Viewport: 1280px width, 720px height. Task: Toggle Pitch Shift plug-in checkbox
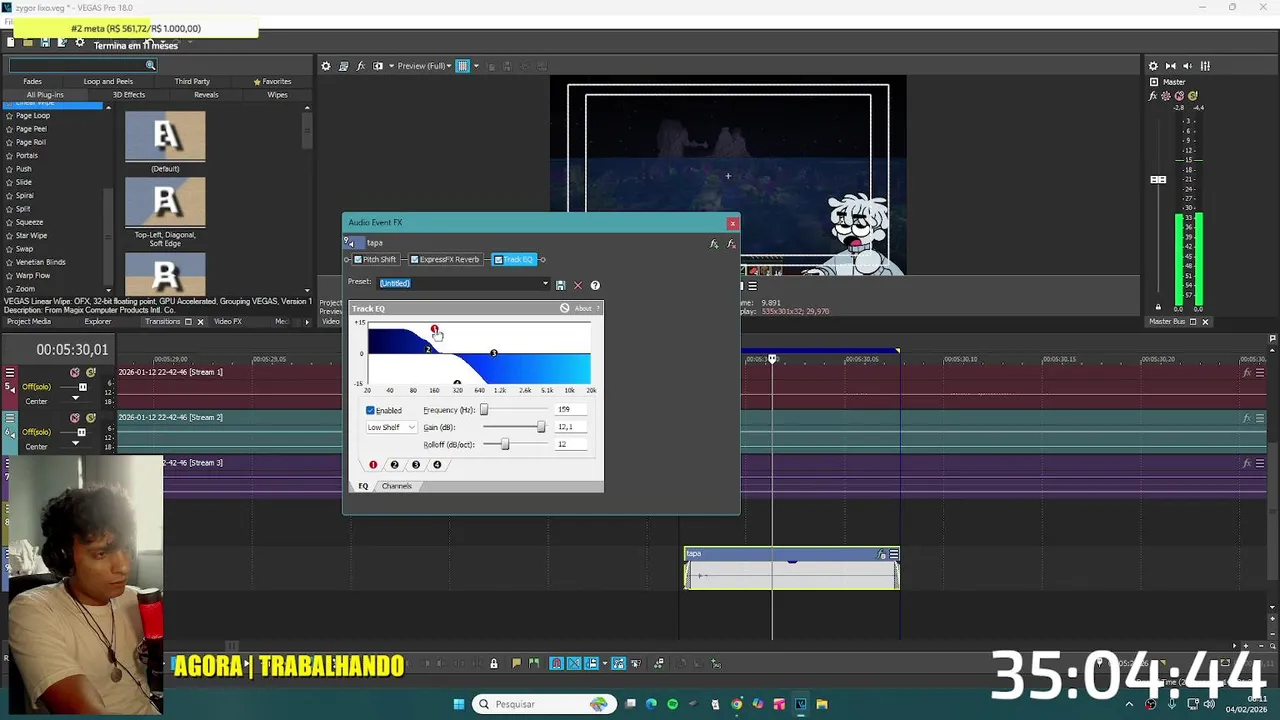click(x=358, y=260)
